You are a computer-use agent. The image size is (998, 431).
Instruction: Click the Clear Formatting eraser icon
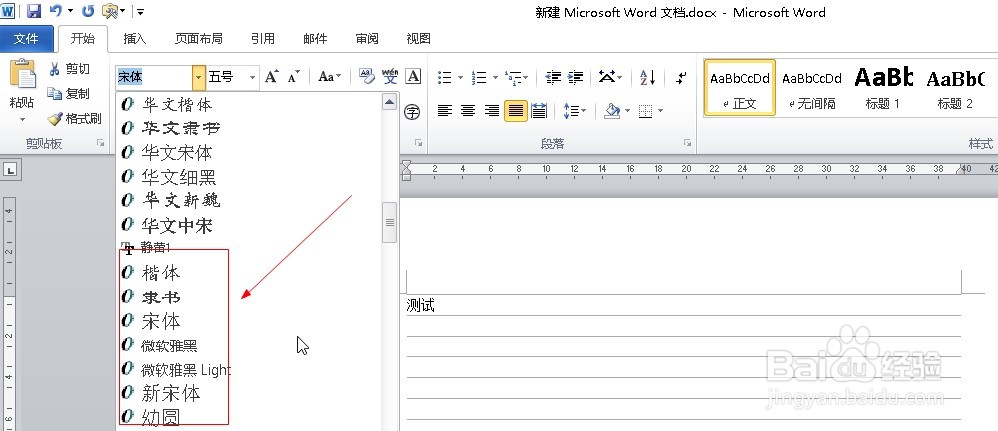pos(367,77)
